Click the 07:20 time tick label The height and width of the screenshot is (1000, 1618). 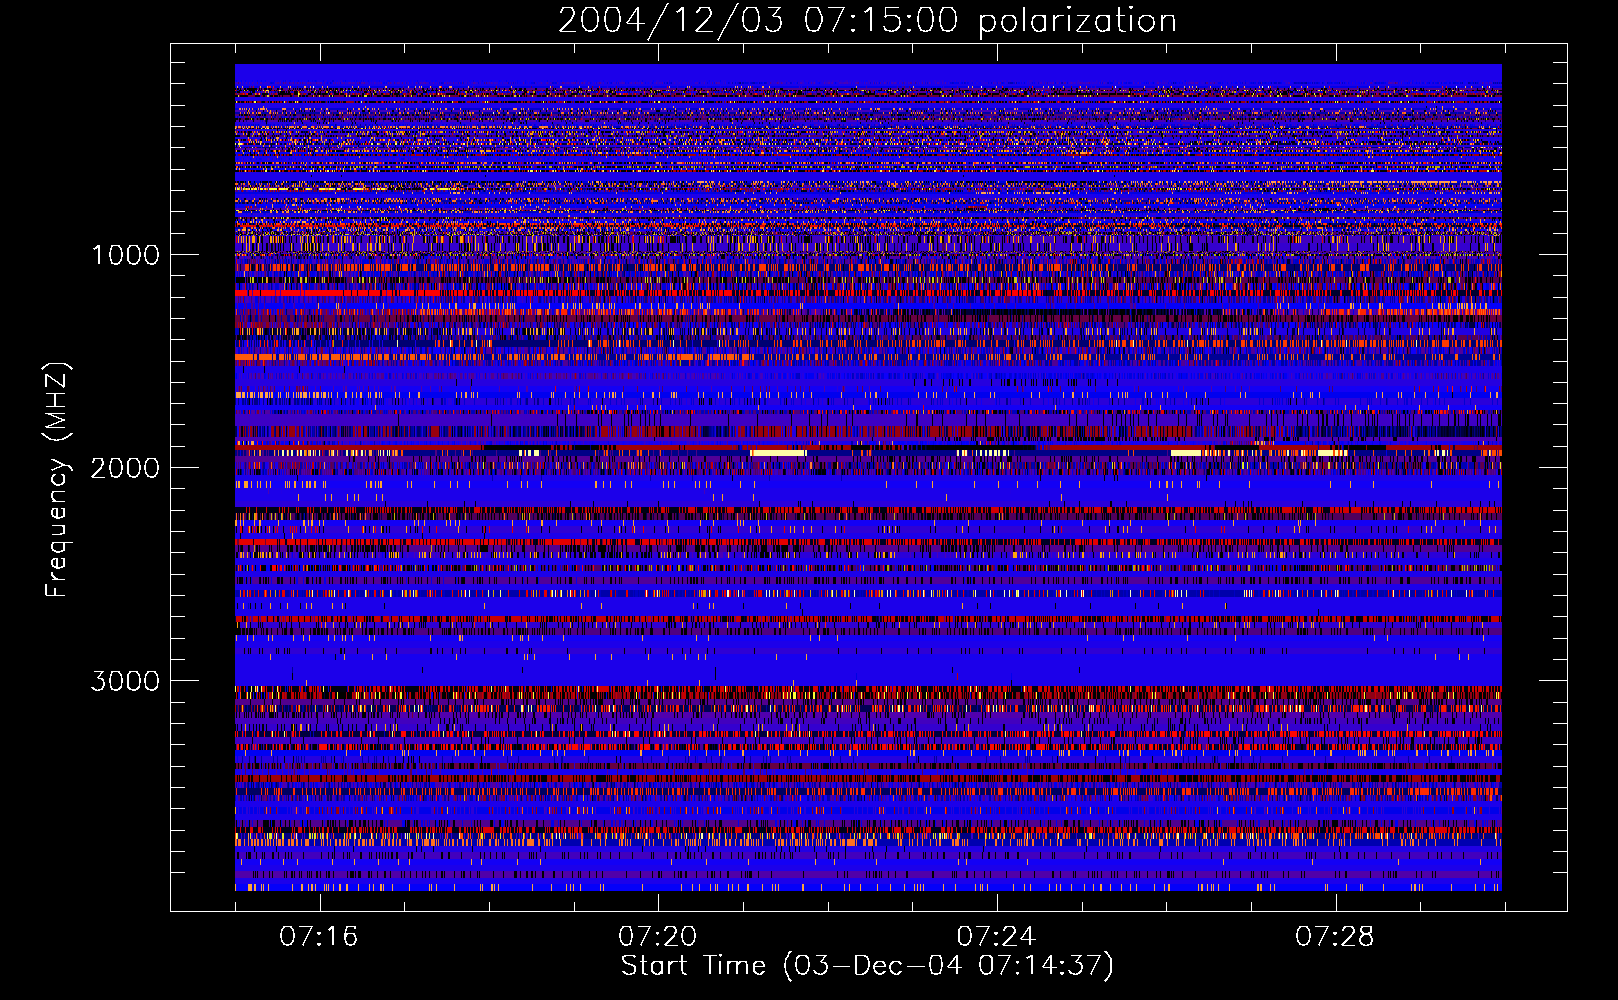point(658,937)
